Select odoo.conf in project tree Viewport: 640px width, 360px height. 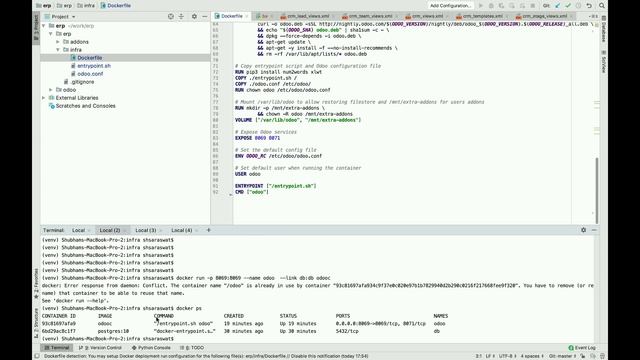90,74
